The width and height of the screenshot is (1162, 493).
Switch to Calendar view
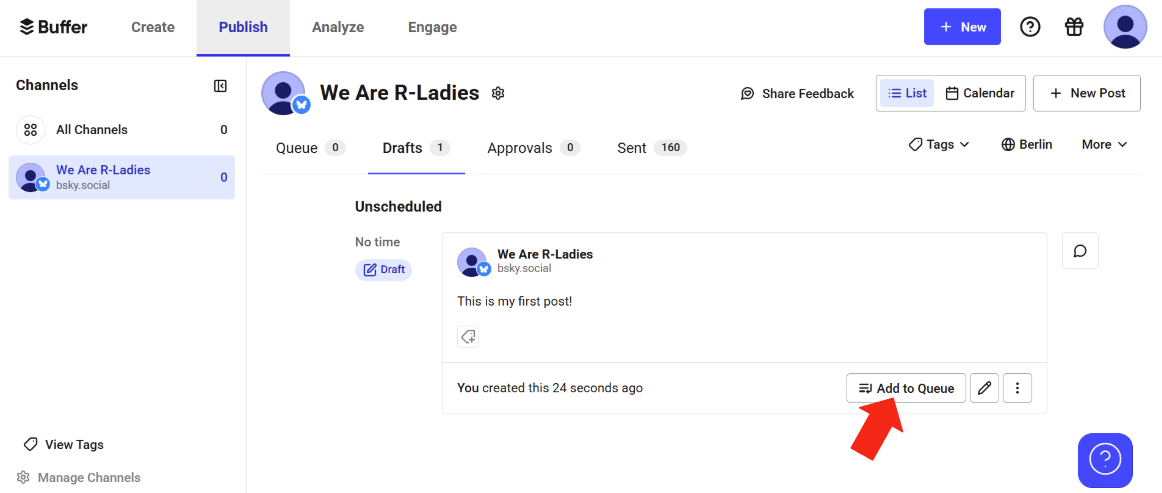[980, 93]
